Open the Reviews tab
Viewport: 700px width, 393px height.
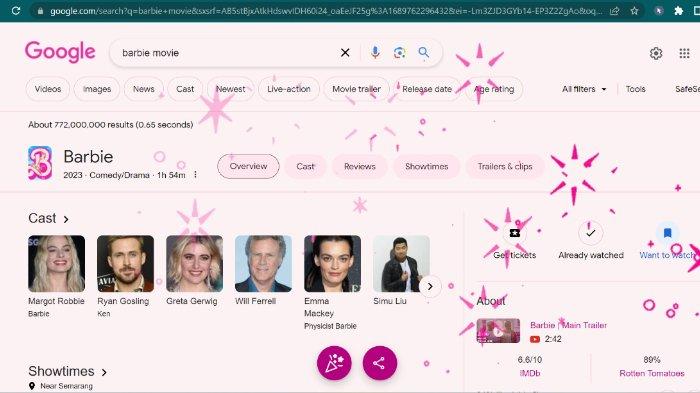360,166
